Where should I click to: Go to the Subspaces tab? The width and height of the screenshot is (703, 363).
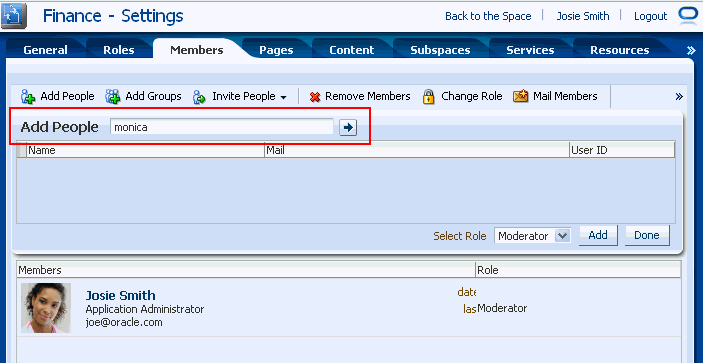(x=440, y=50)
